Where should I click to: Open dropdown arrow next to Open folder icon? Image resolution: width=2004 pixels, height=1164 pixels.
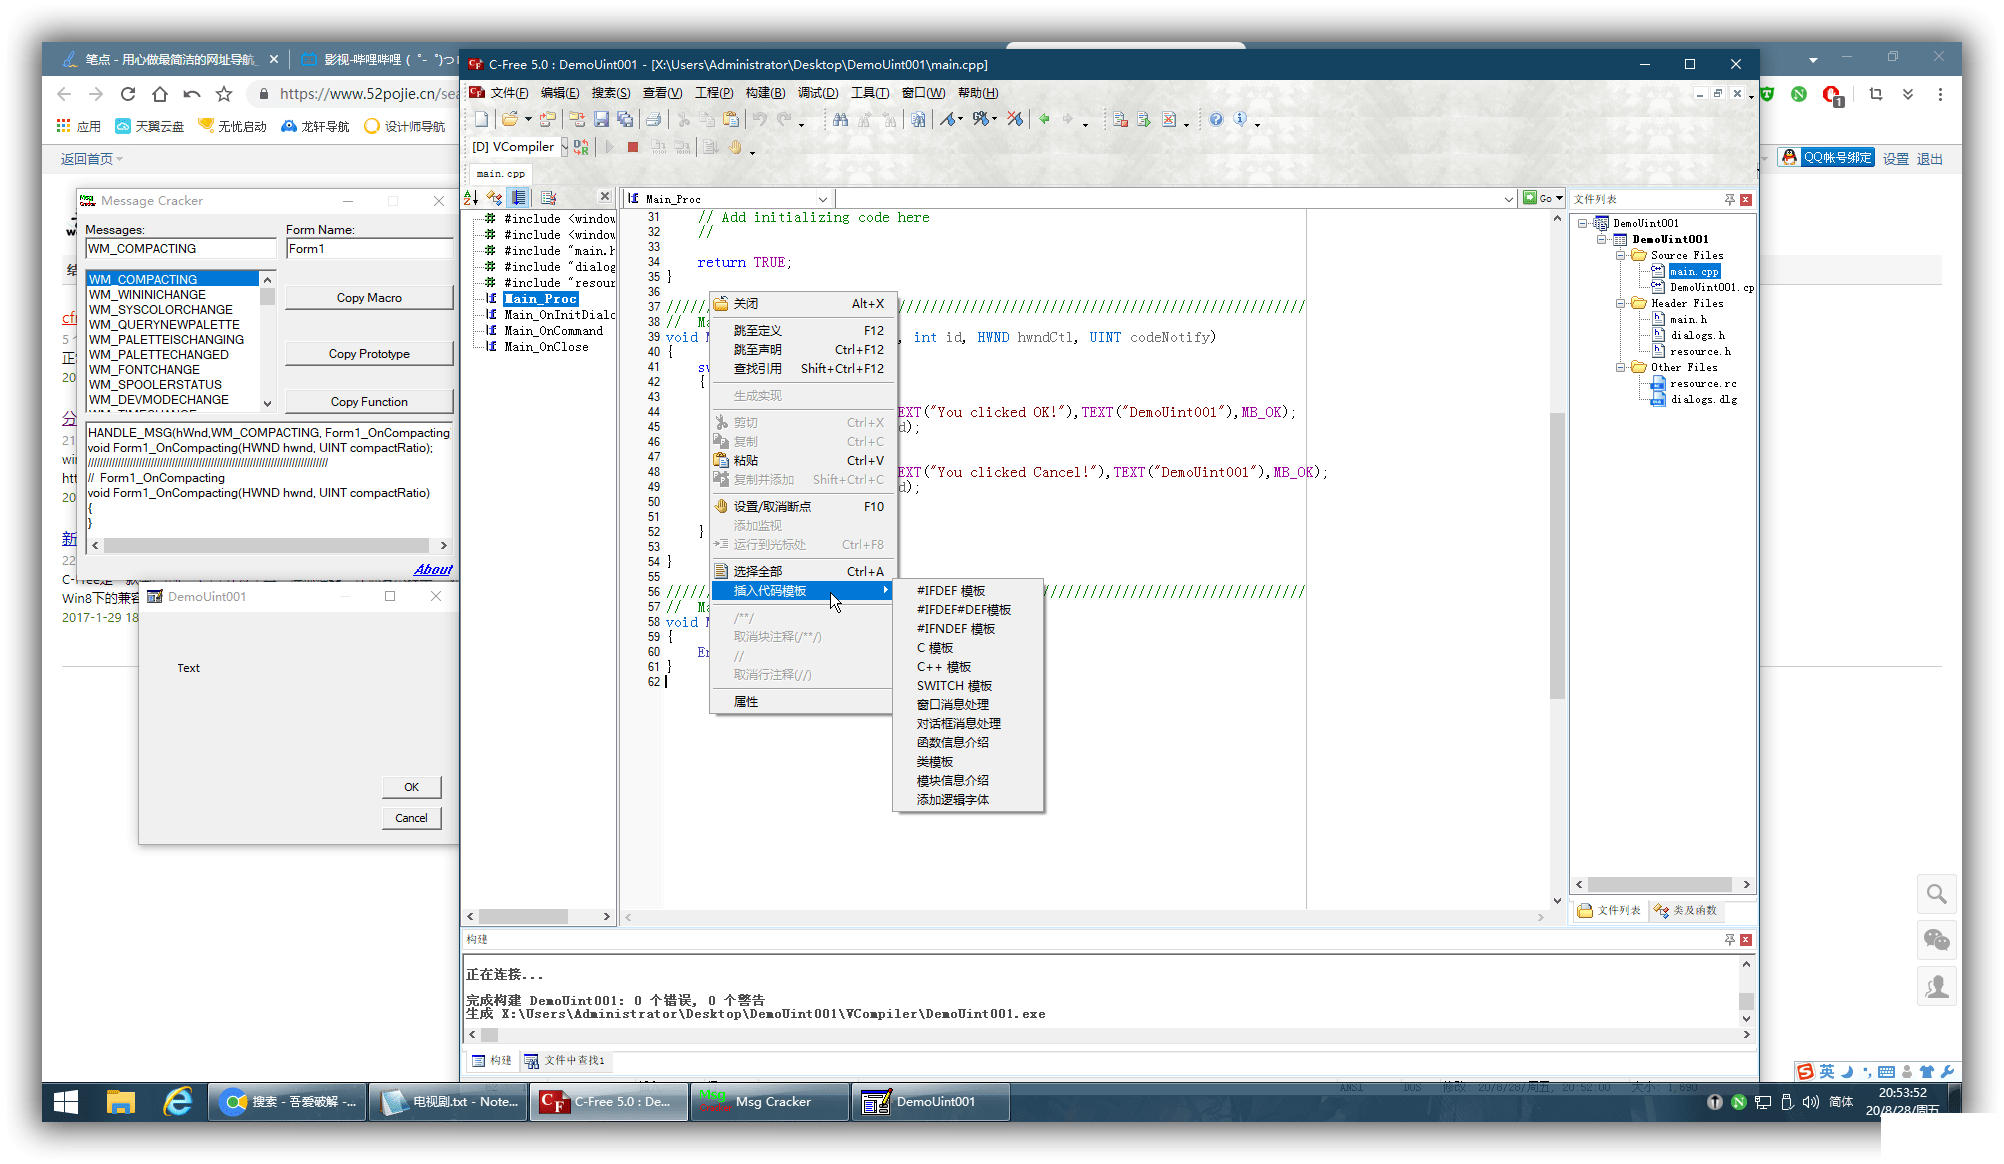528,120
